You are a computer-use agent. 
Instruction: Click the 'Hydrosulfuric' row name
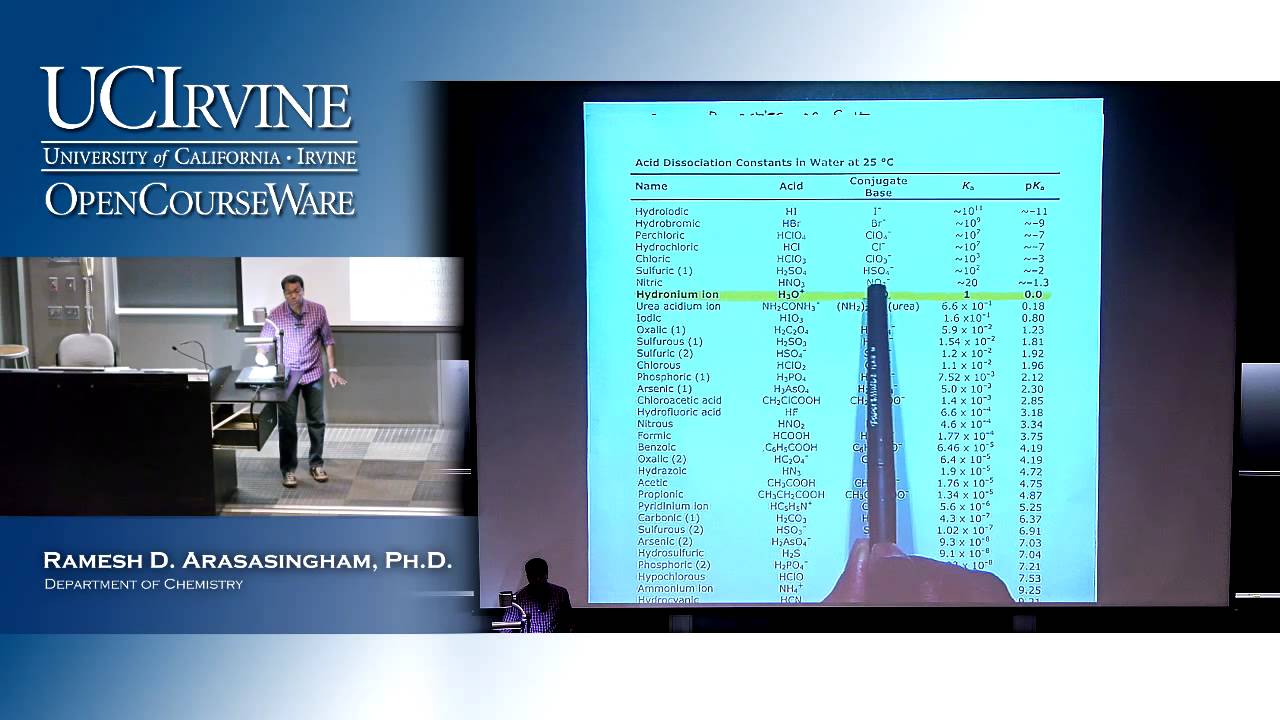[671, 553]
